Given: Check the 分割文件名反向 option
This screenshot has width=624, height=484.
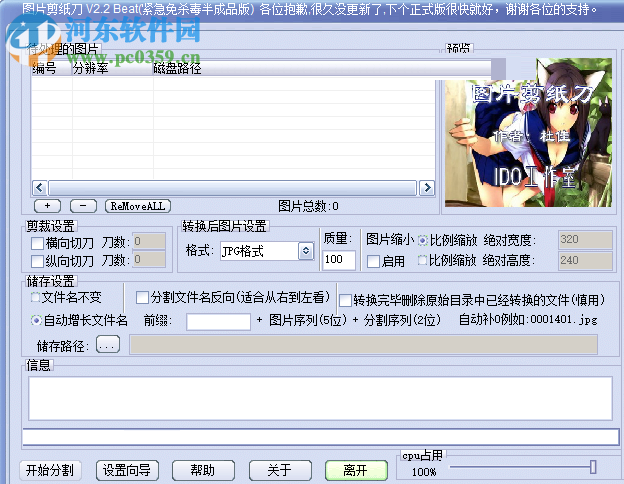Looking at the screenshot, I should click(142, 298).
